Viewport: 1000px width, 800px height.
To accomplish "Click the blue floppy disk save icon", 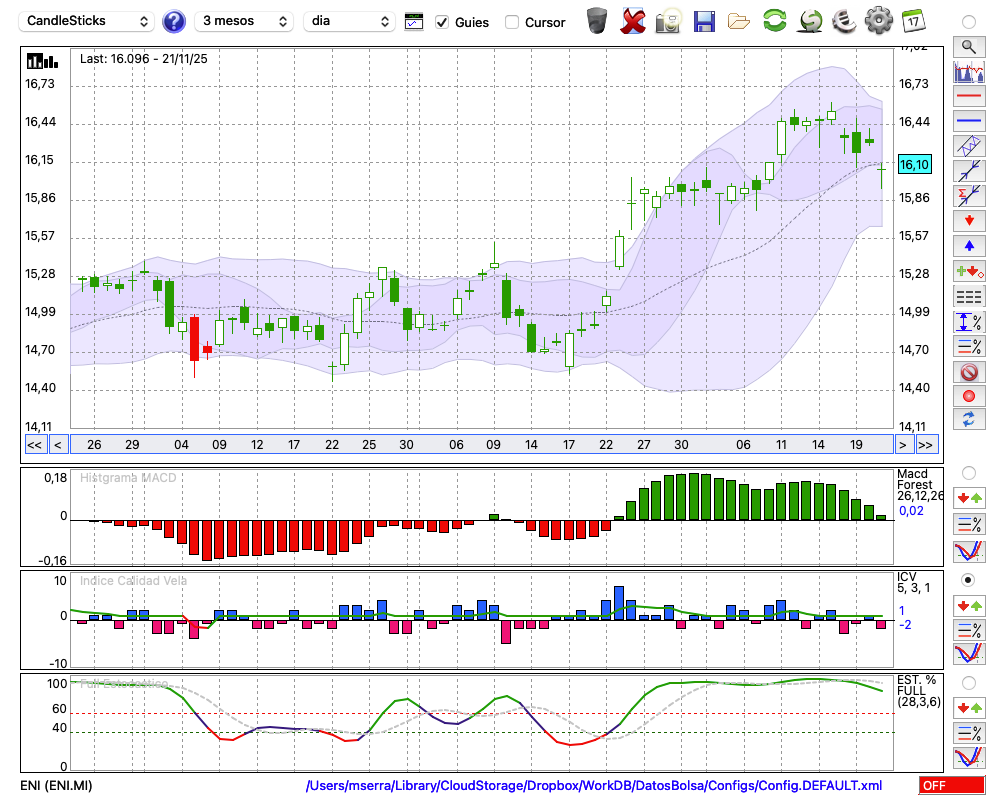I will [x=704, y=21].
